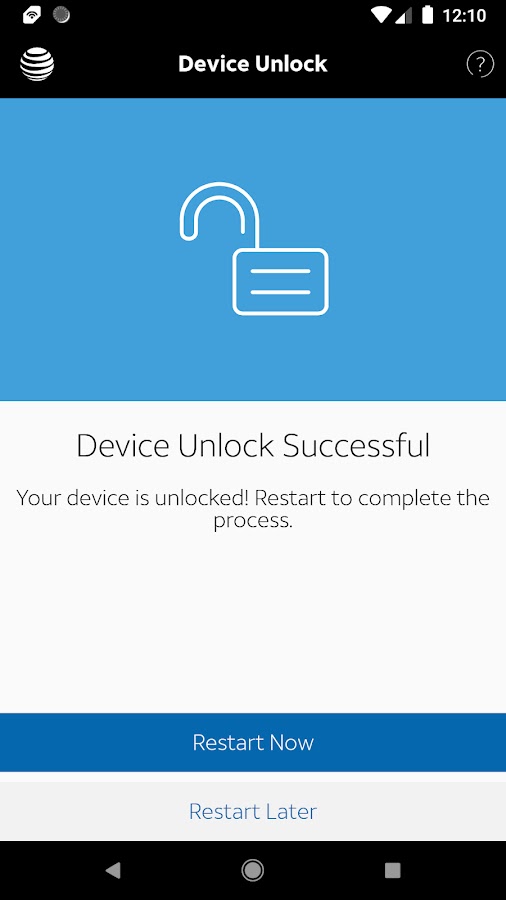Tap the 12:10 clock in status bar
The height and width of the screenshot is (900, 506).
pyautogui.click(x=465, y=15)
